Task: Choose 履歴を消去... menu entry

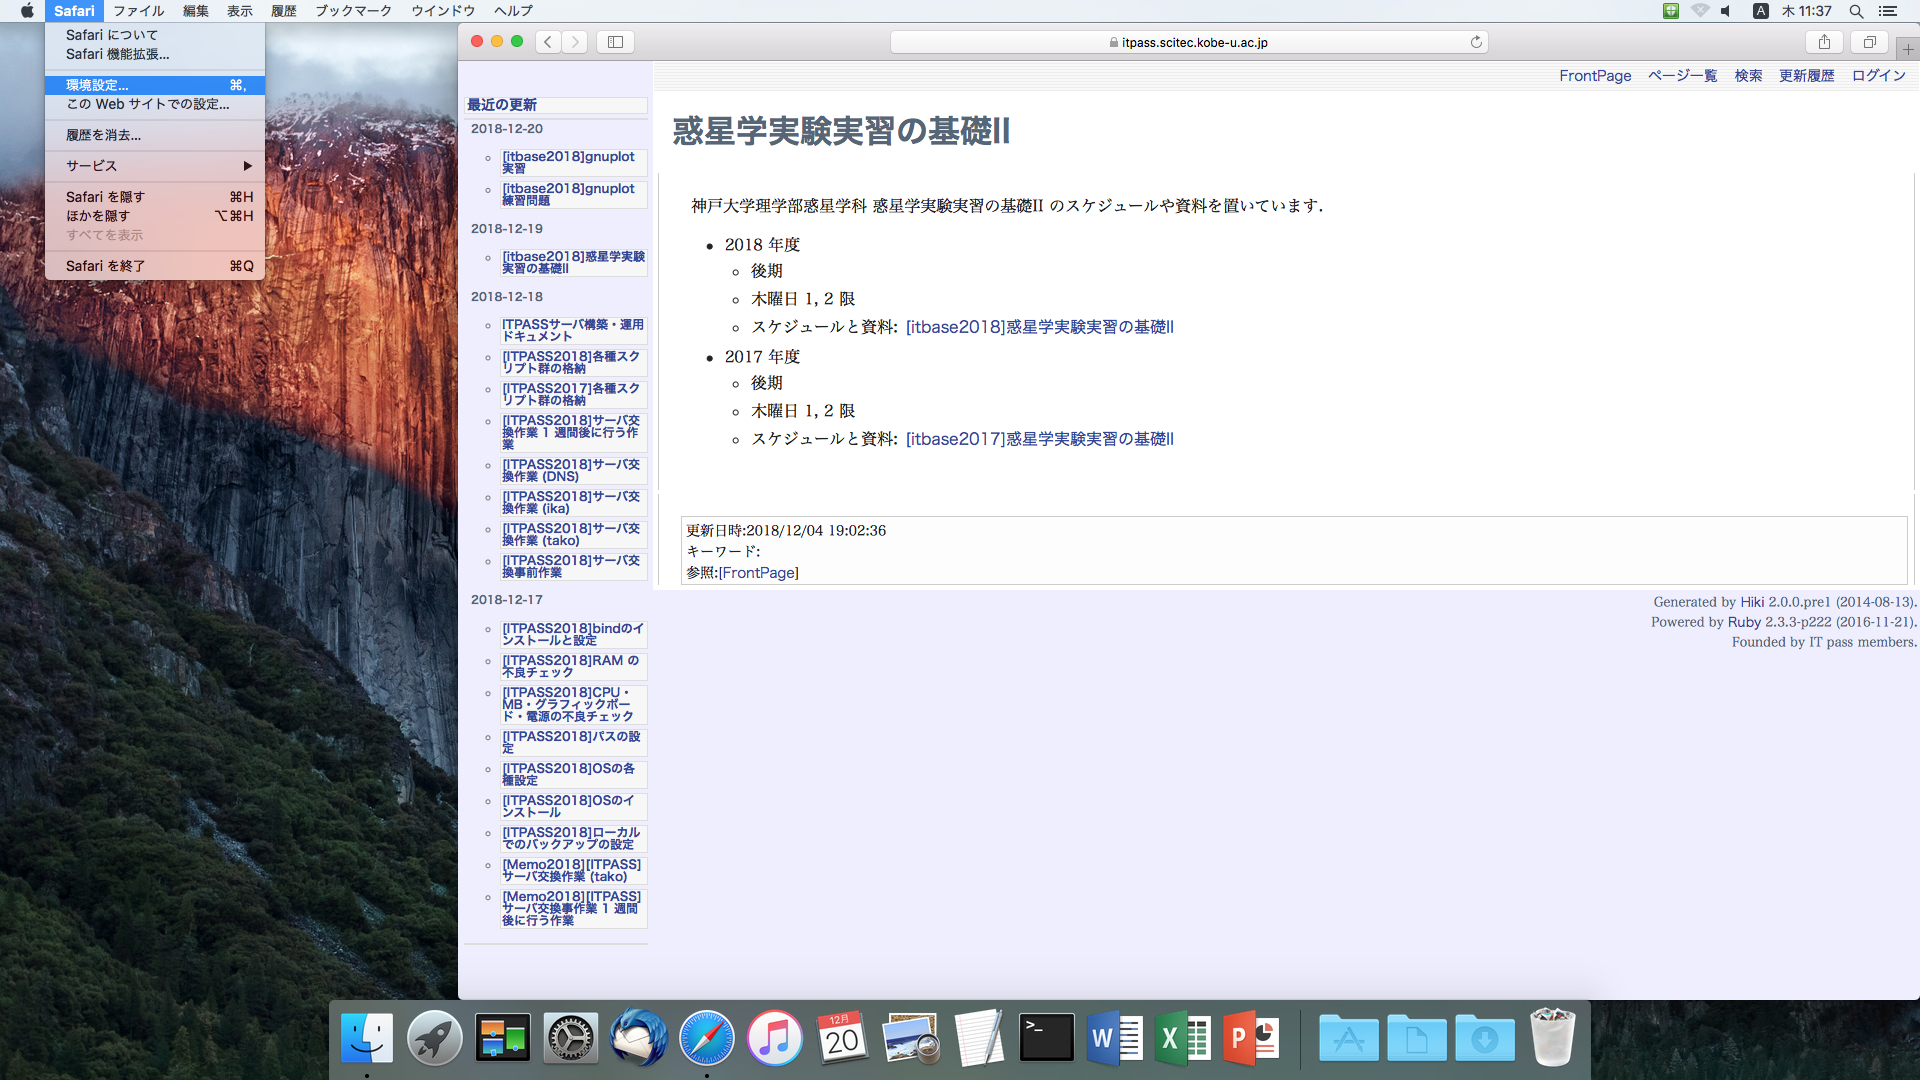Action: click(x=104, y=135)
